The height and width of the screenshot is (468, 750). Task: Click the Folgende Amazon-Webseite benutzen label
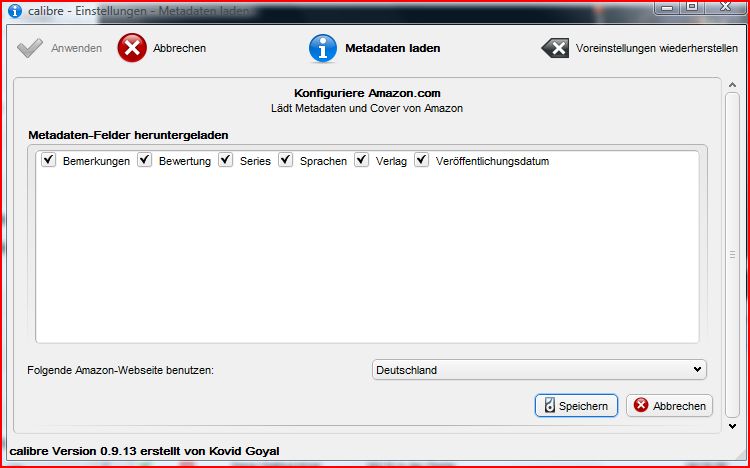[x=121, y=370]
